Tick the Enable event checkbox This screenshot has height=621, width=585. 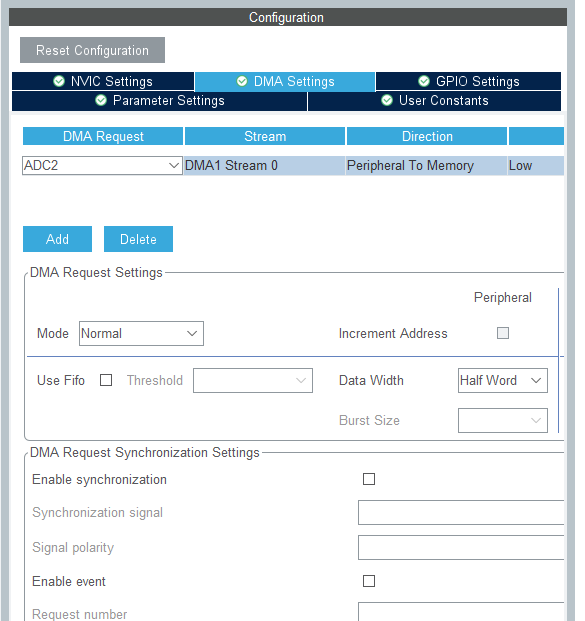(x=369, y=581)
